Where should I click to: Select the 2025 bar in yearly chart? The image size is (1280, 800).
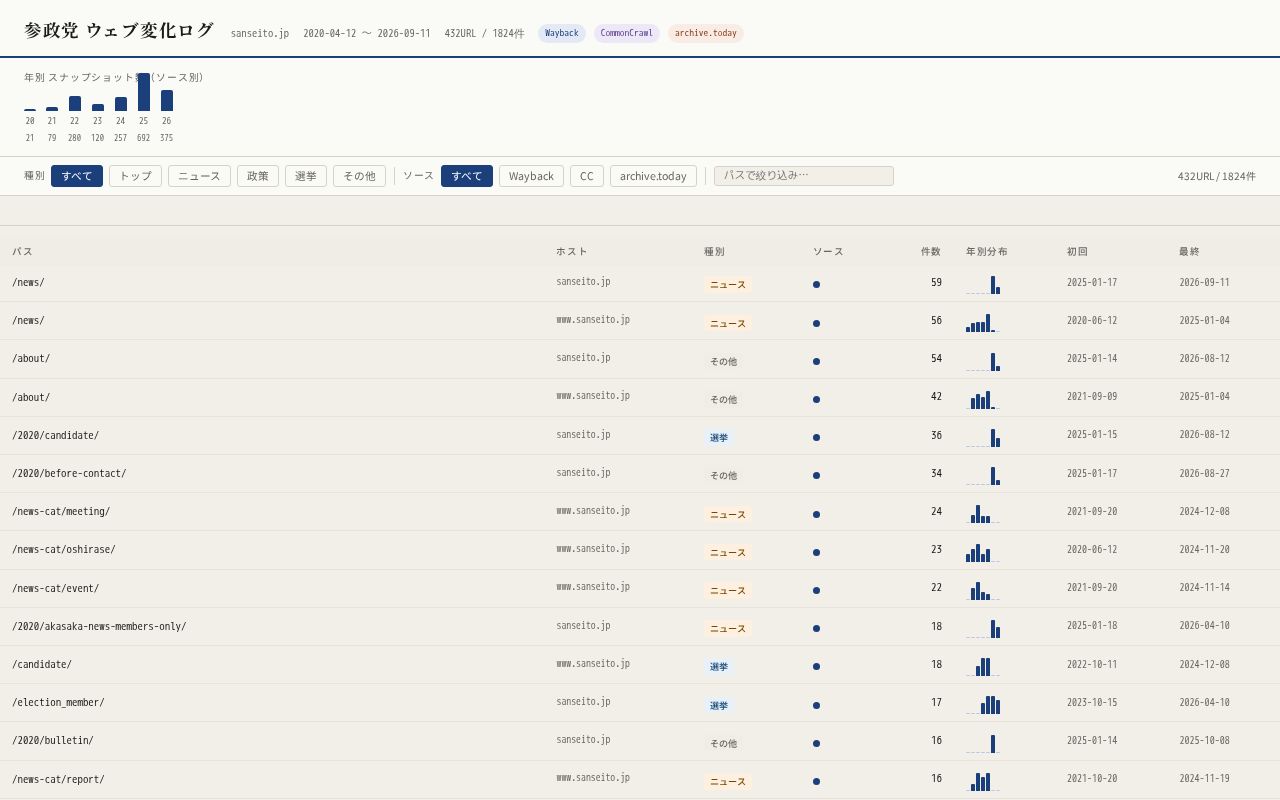pos(144,92)
